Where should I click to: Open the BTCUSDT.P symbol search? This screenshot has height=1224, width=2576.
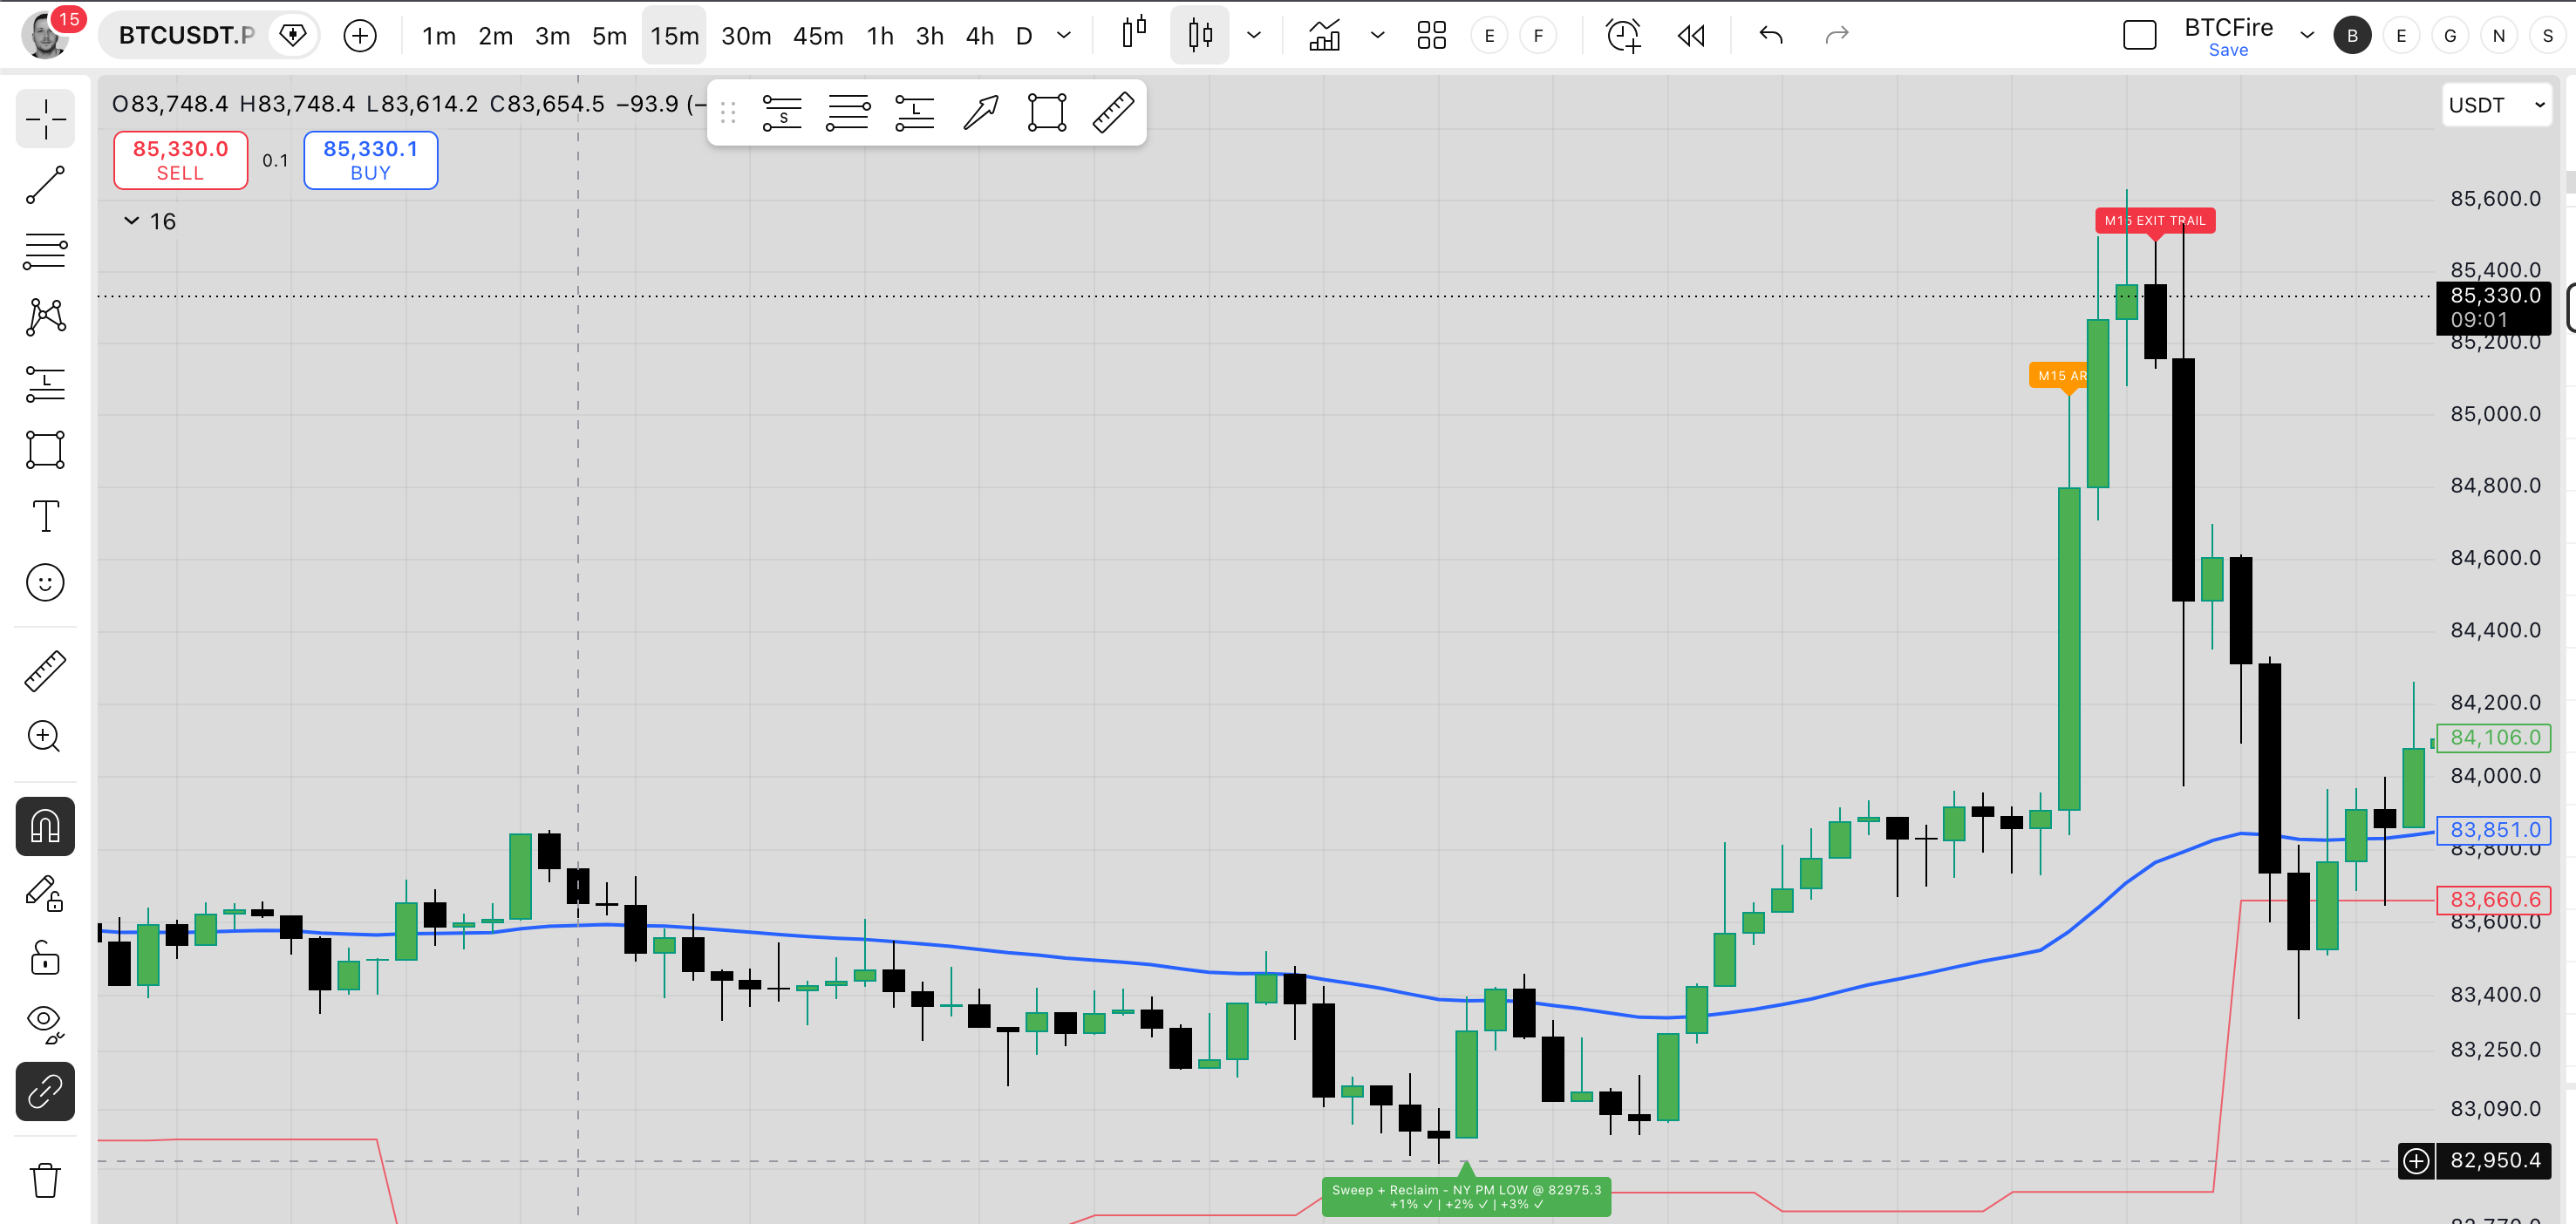(186, 36)
